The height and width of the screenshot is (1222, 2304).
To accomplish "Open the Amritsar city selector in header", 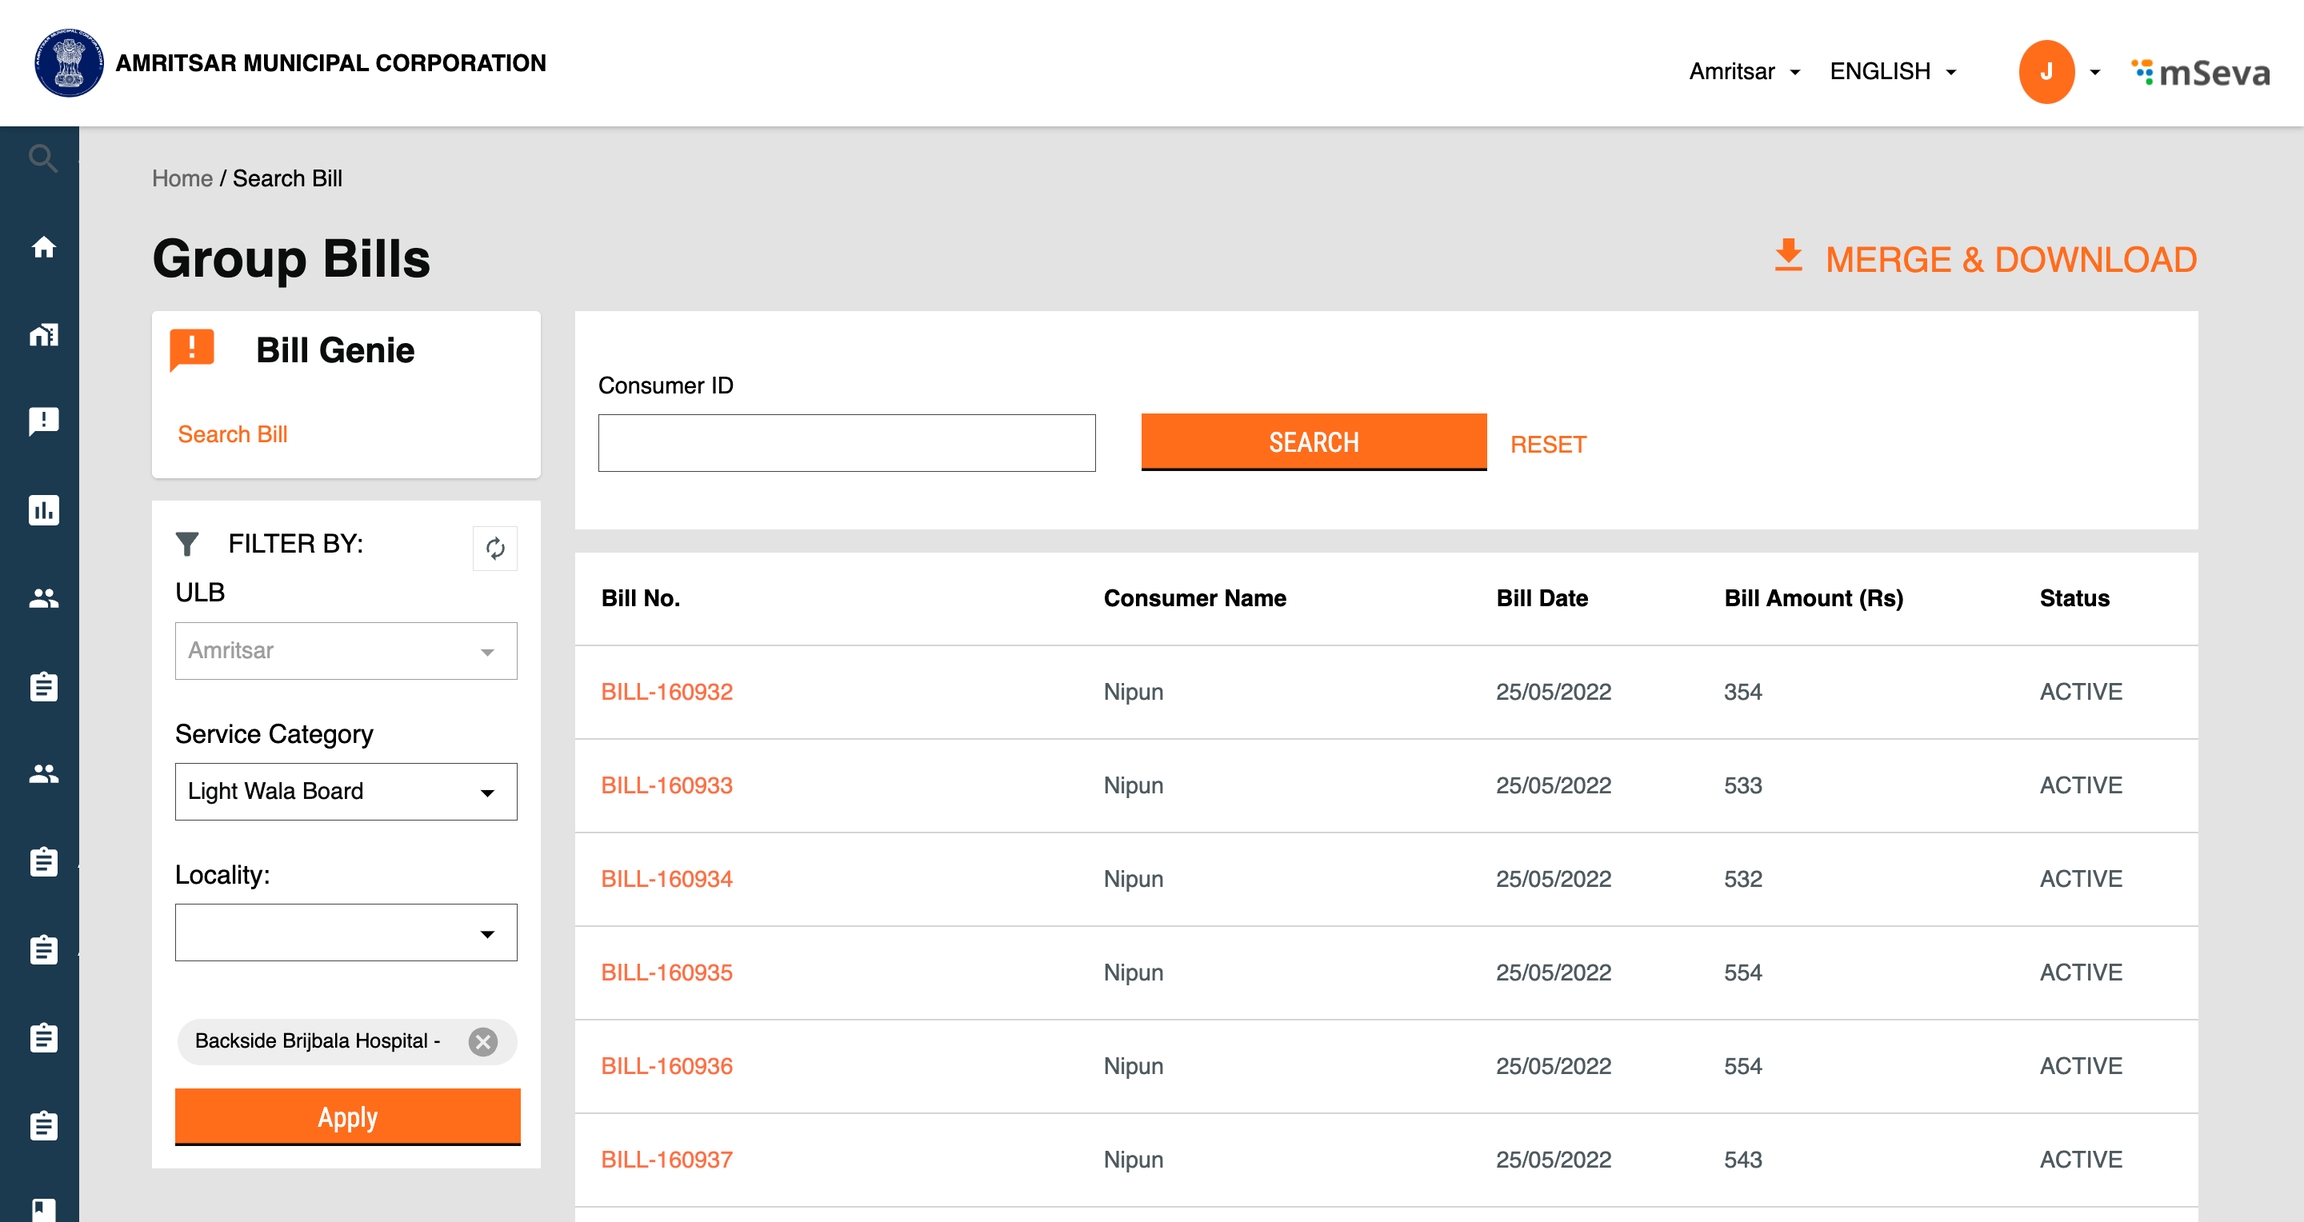I will tap(1743, 71).
